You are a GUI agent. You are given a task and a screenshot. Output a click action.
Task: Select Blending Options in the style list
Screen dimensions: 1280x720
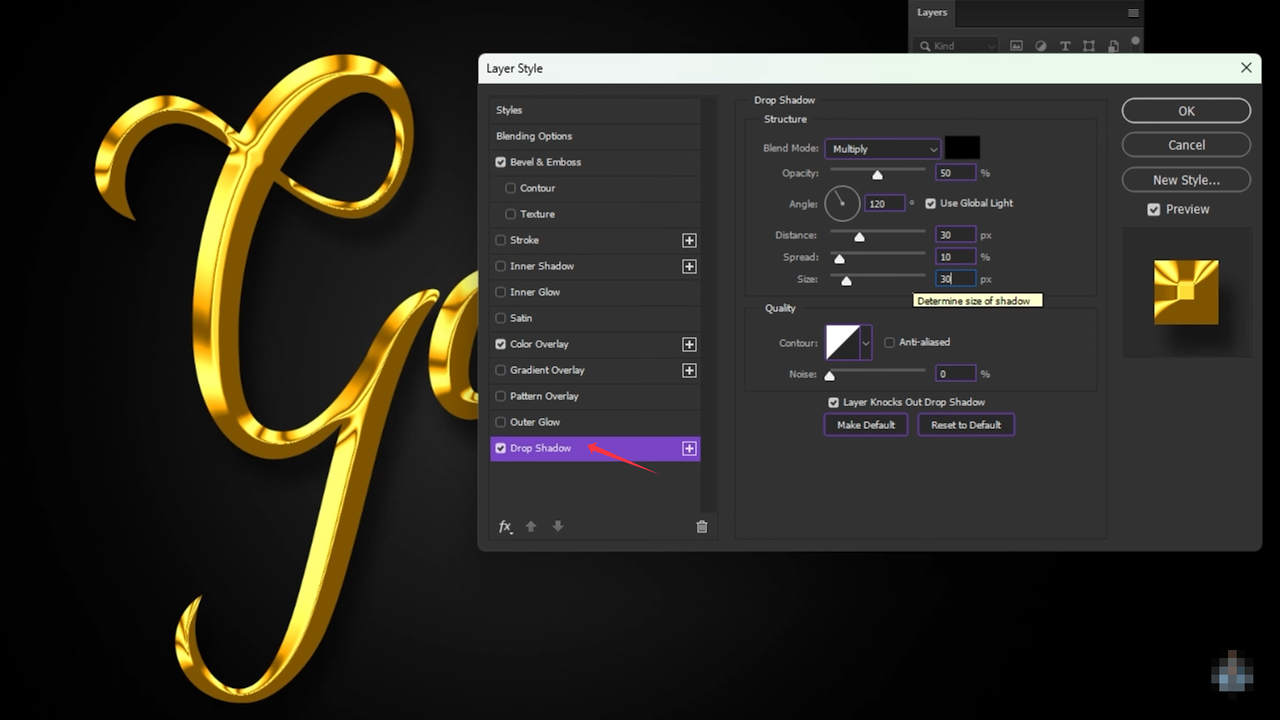(x=534, y=136)
